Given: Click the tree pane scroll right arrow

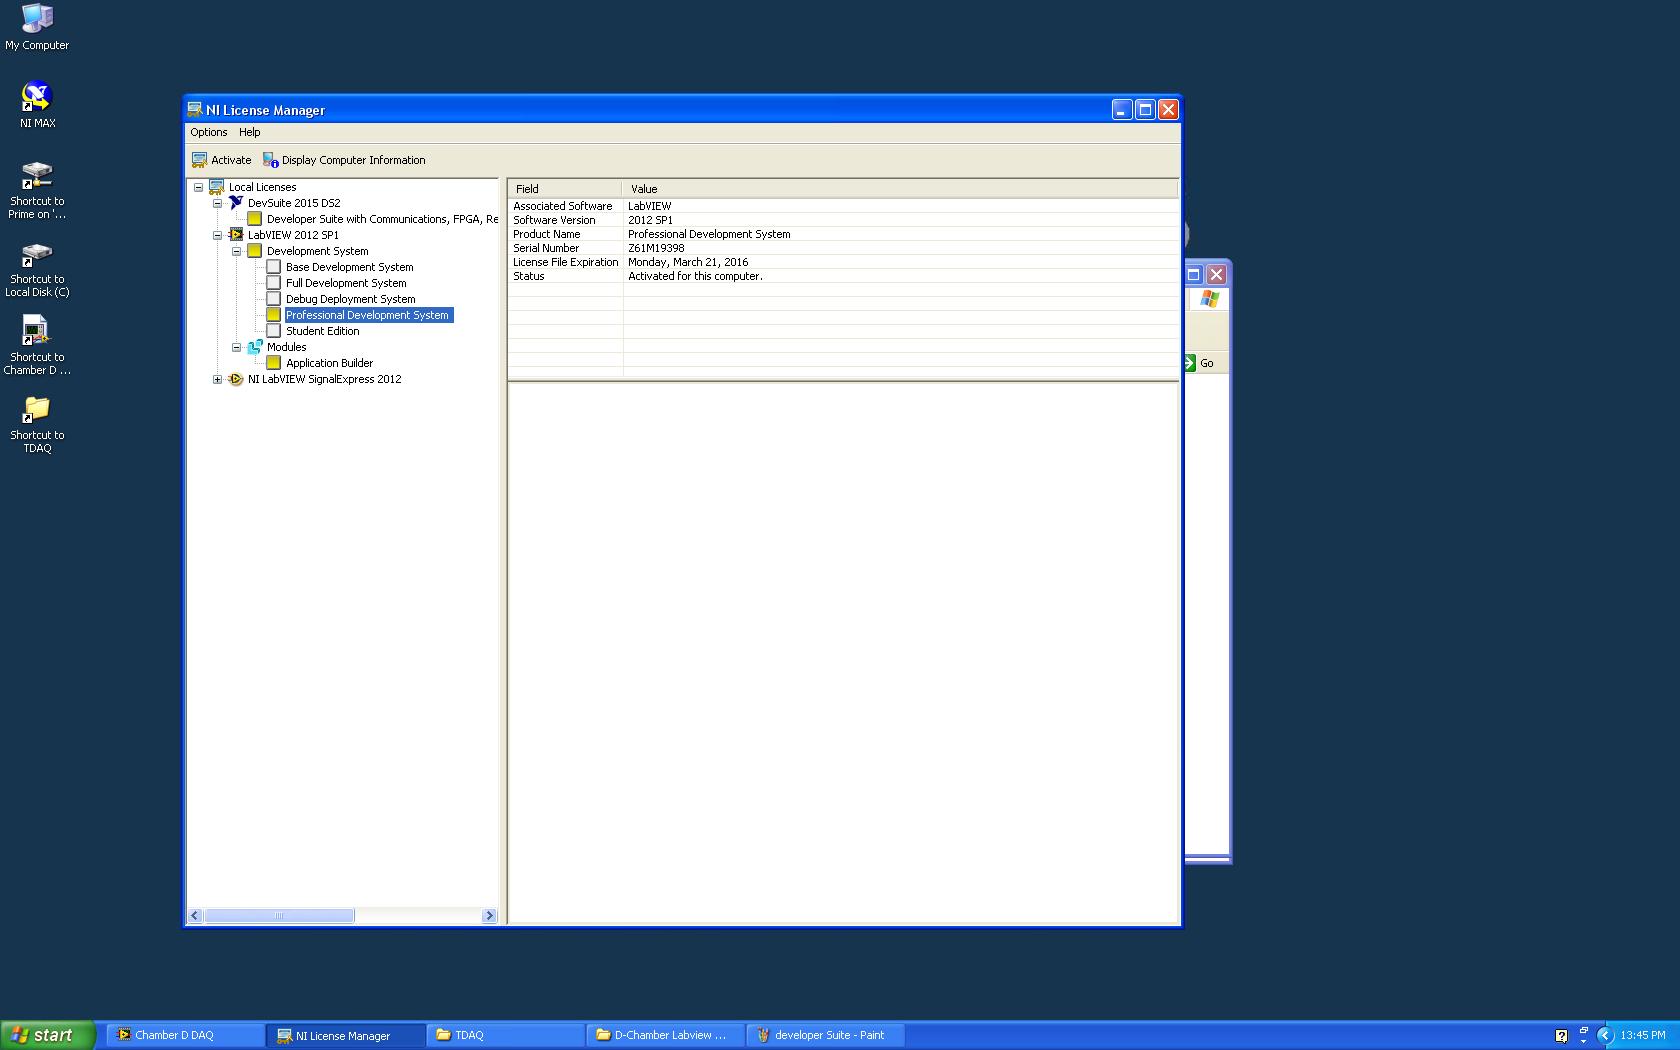Looking at the screenshot, I should click(x=489, y=915).
